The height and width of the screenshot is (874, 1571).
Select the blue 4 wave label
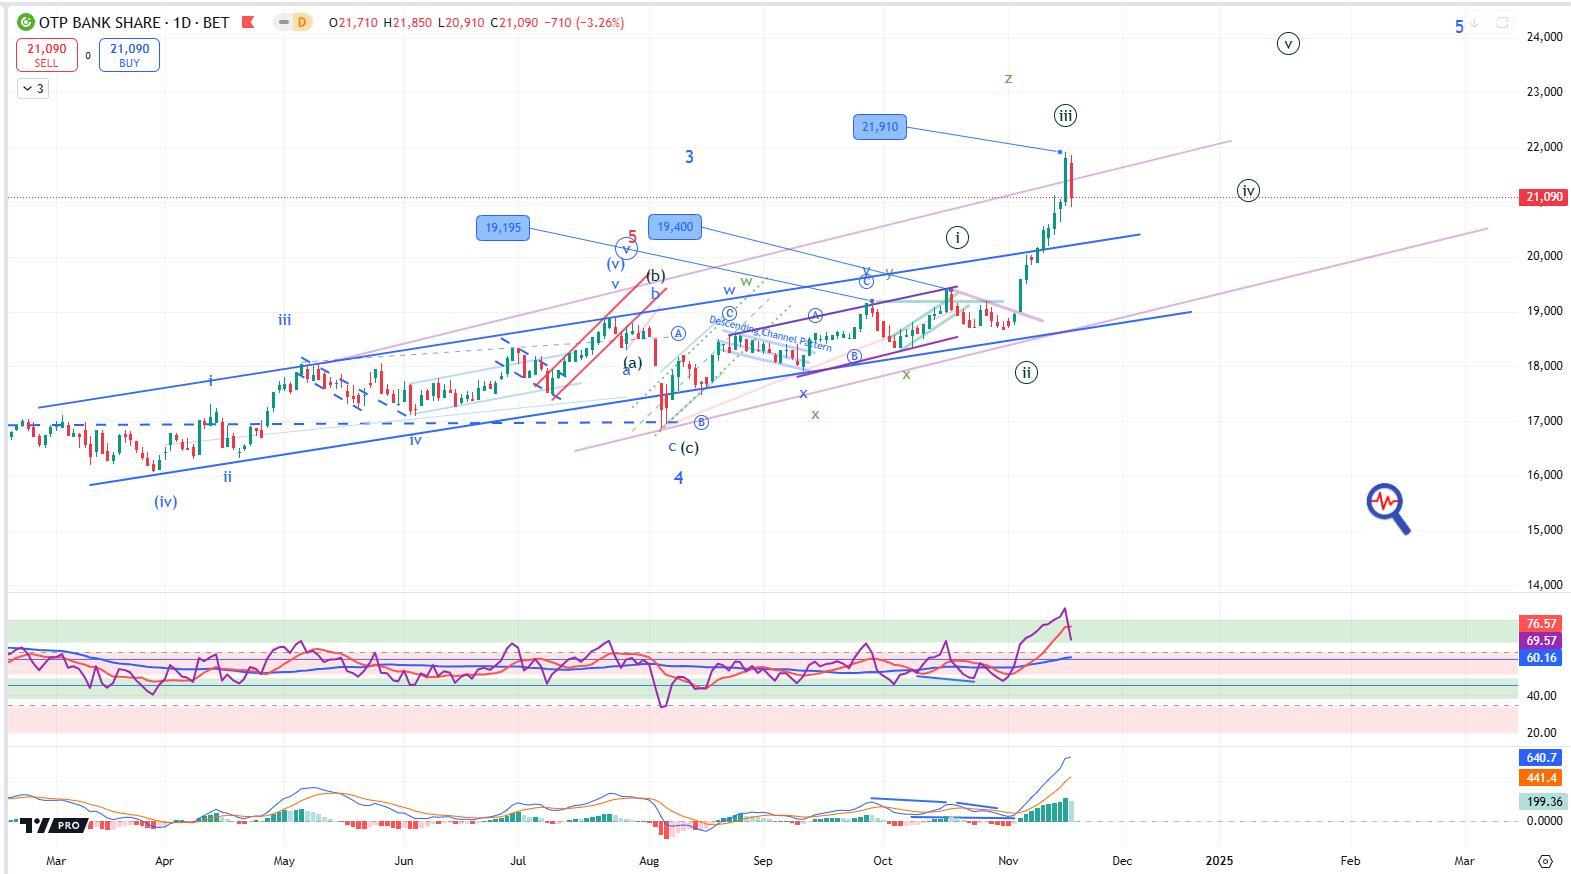[678, 478]
